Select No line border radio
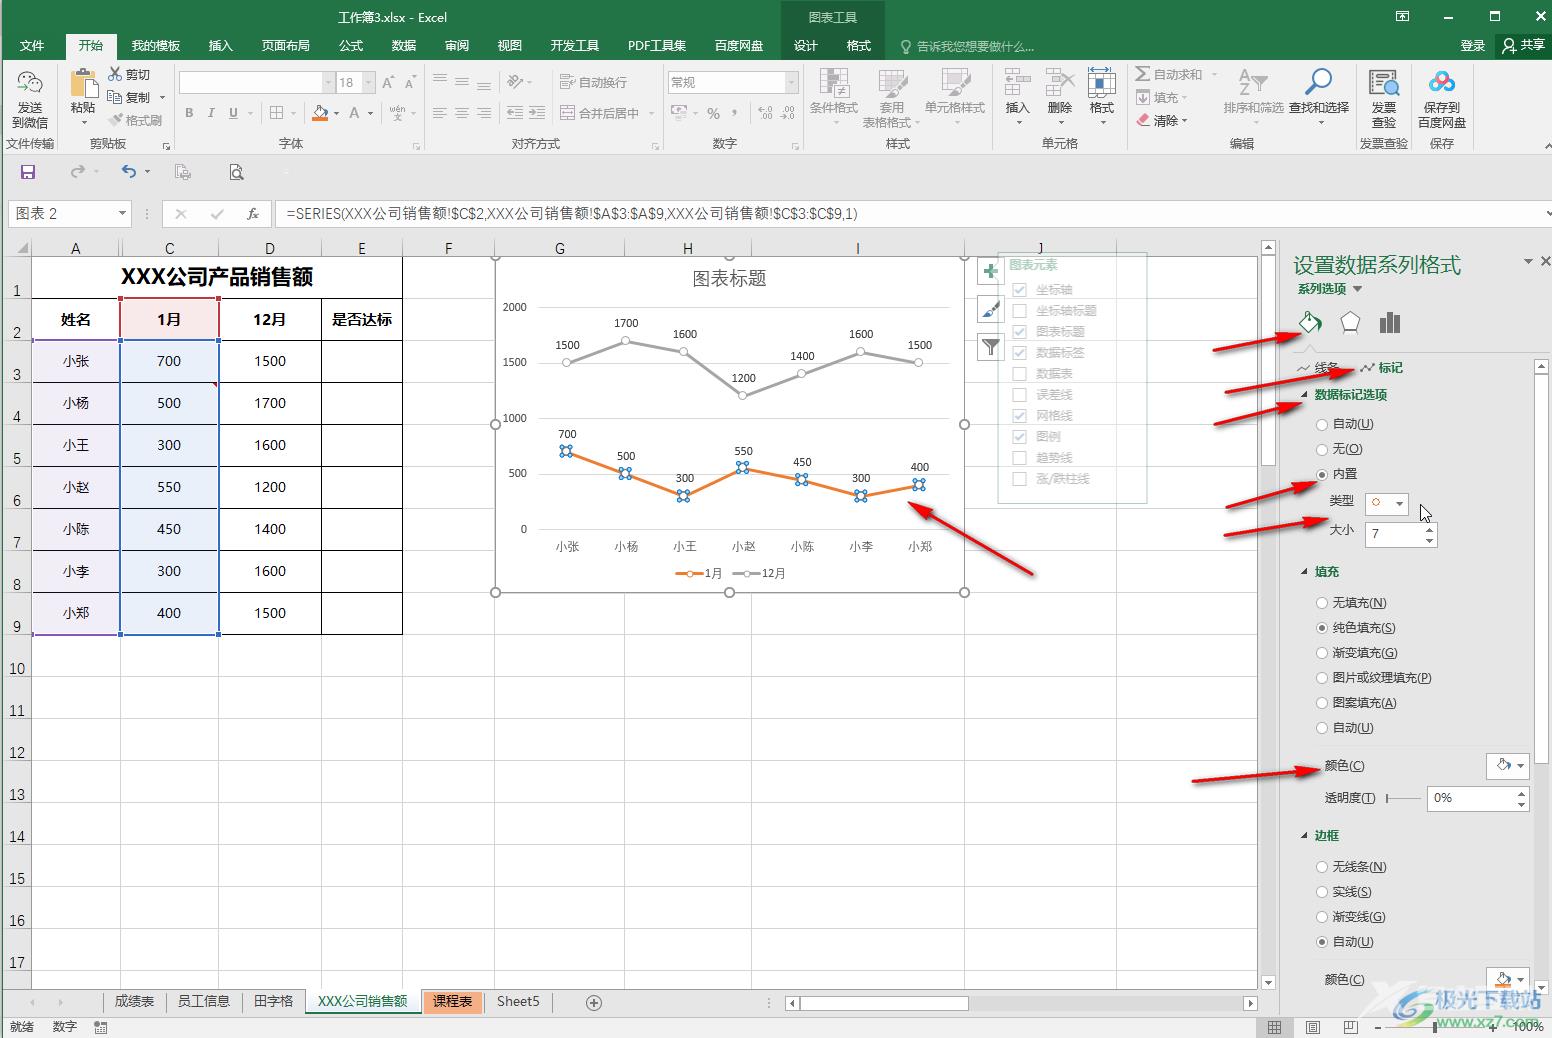 coord(1322,867)
